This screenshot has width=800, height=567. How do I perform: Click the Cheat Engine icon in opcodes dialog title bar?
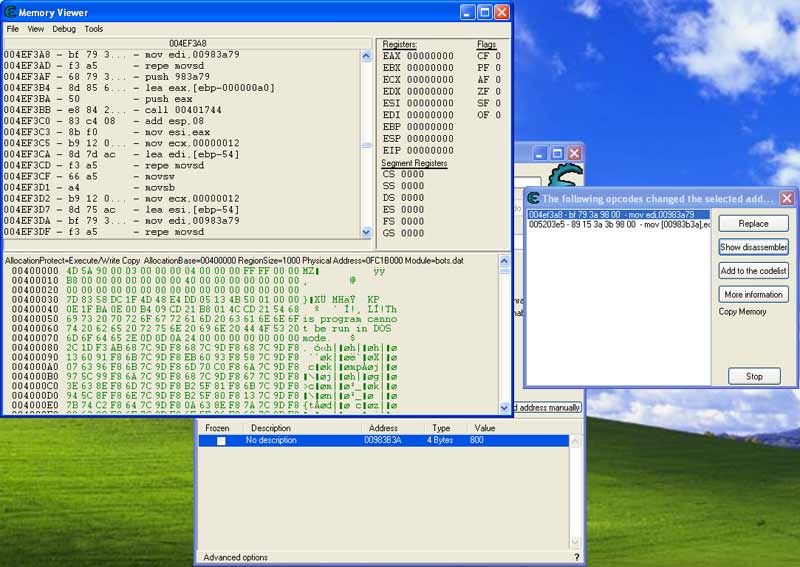534,198
